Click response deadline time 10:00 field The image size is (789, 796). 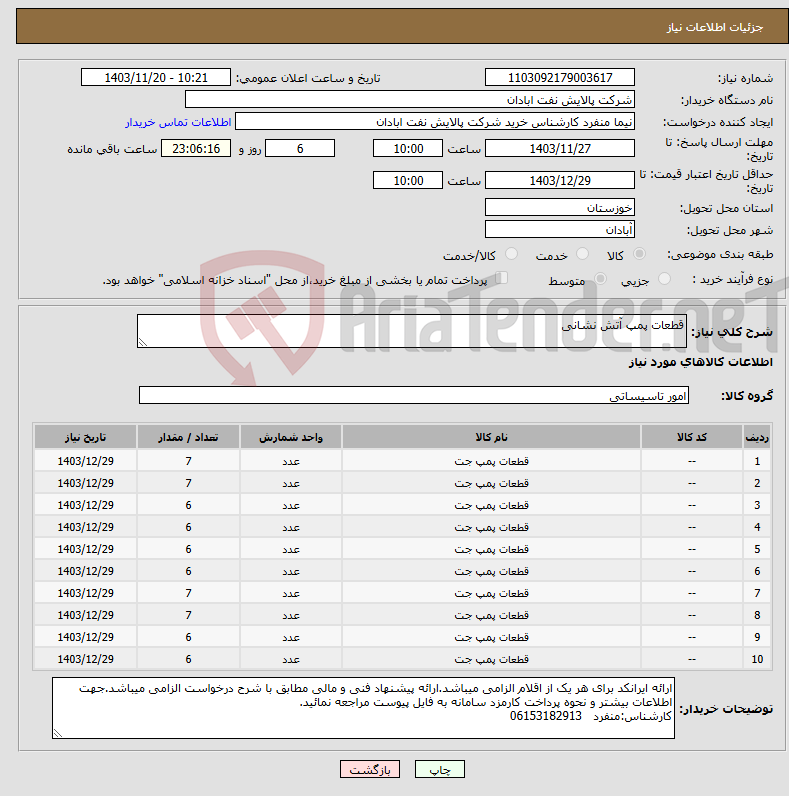click(x=408, y=149)
